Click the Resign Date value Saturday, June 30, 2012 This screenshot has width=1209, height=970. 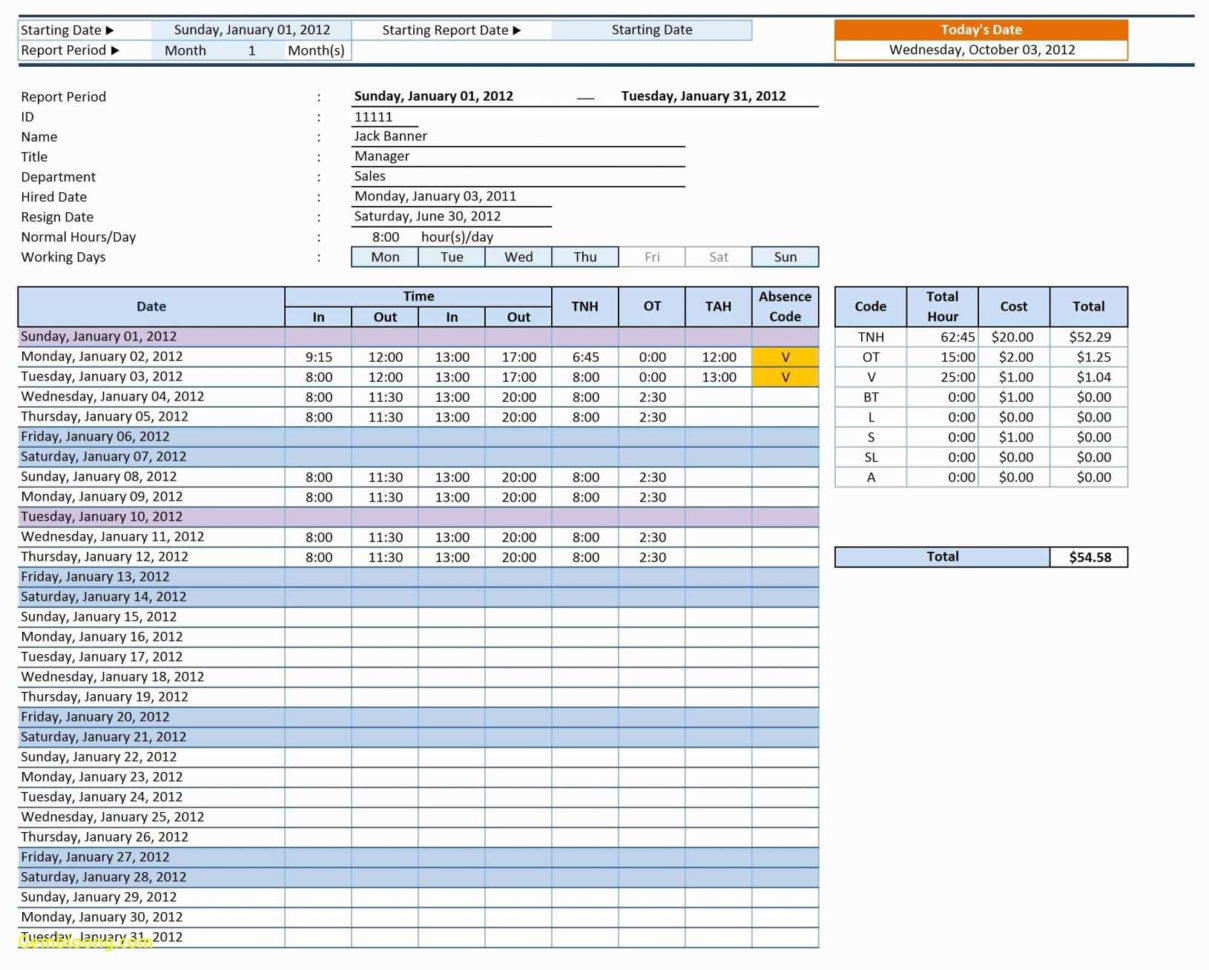tap(451, 216)
